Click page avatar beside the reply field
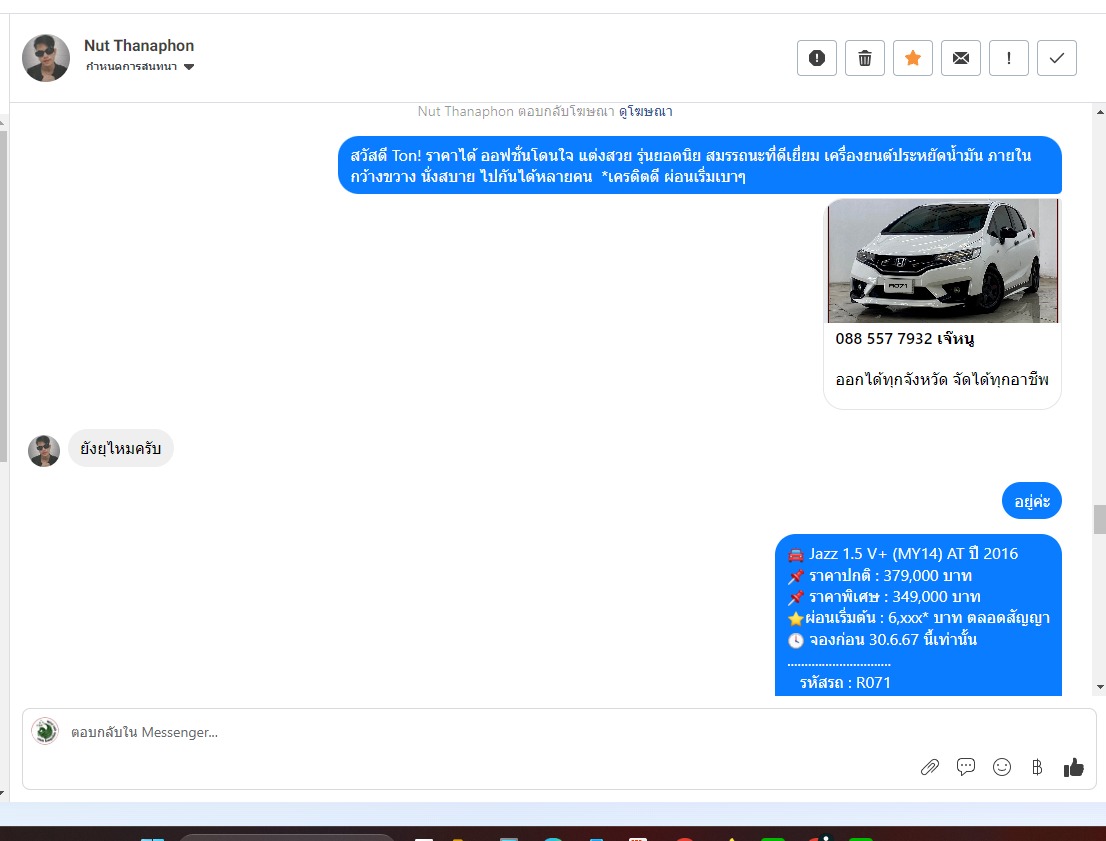 pyautogui.click(x=45, y=732)
